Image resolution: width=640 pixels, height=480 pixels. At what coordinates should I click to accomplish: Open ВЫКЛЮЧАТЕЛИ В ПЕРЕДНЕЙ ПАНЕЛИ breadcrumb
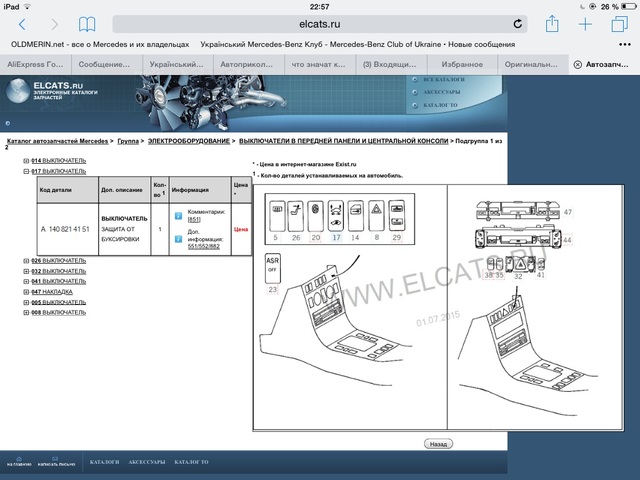pos(344,141)
